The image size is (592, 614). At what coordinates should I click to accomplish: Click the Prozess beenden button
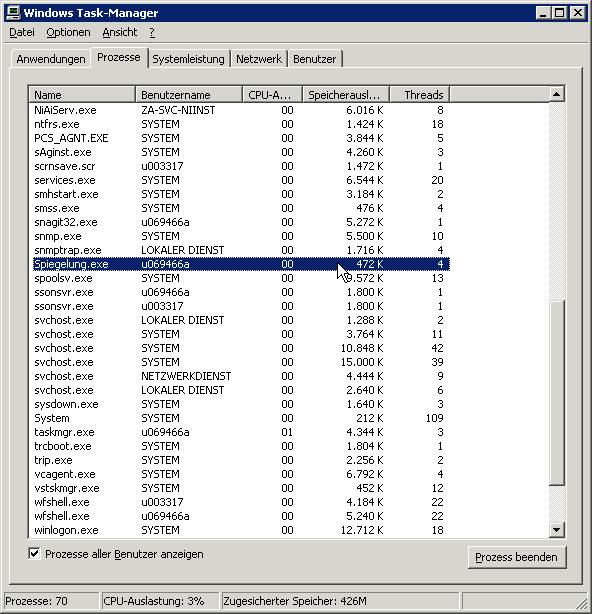click(x=516, y=557)
